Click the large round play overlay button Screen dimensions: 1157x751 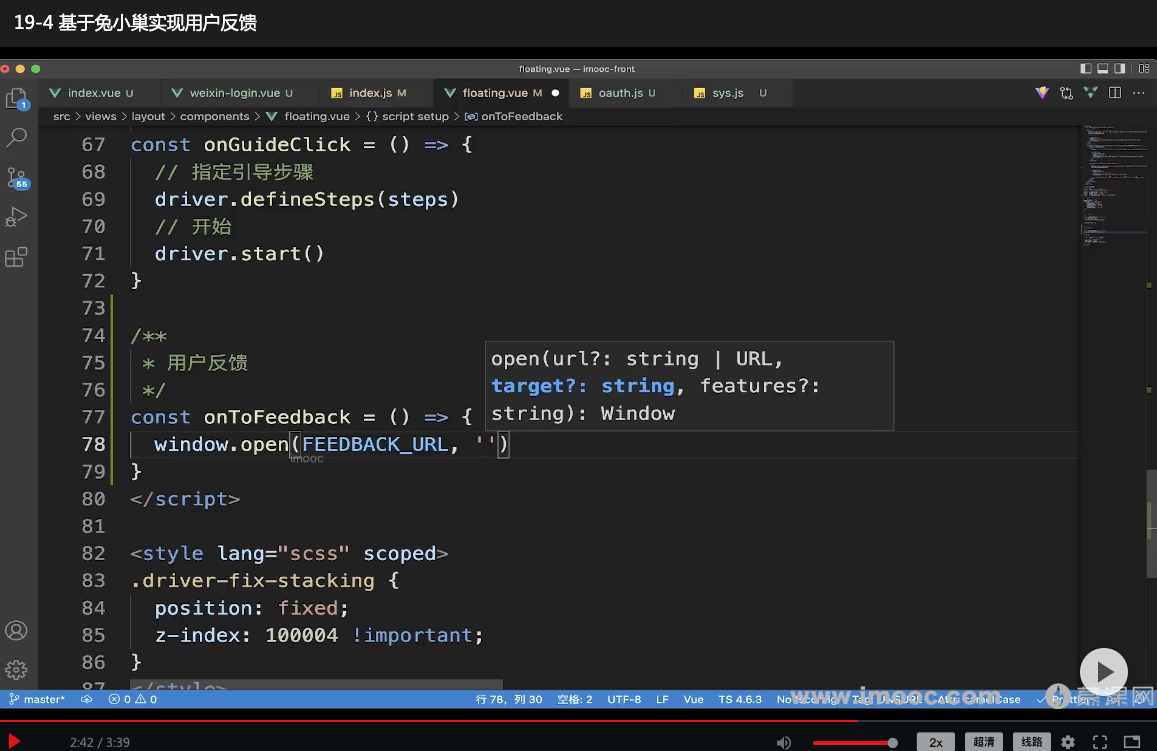[1103, 671]
